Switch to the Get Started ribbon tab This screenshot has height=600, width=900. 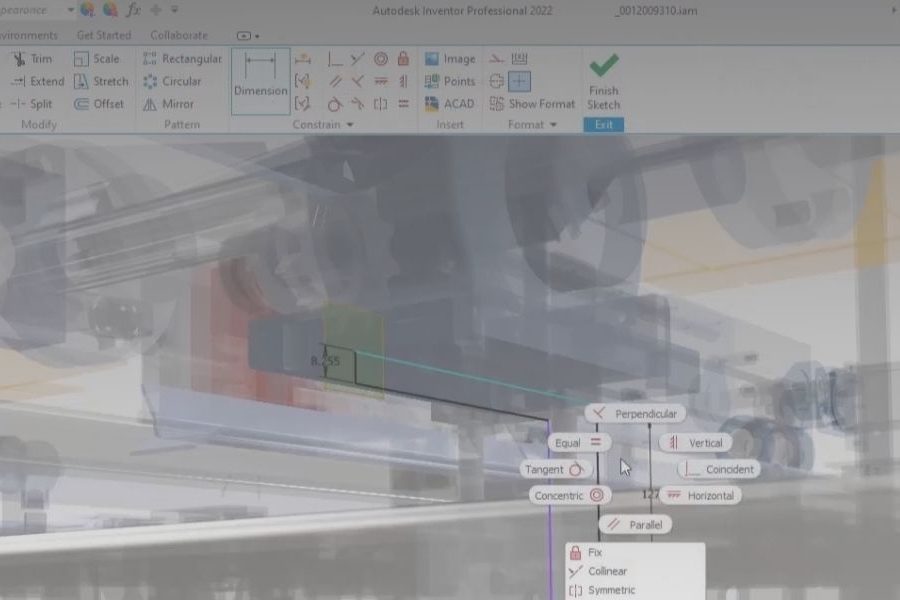103,35
